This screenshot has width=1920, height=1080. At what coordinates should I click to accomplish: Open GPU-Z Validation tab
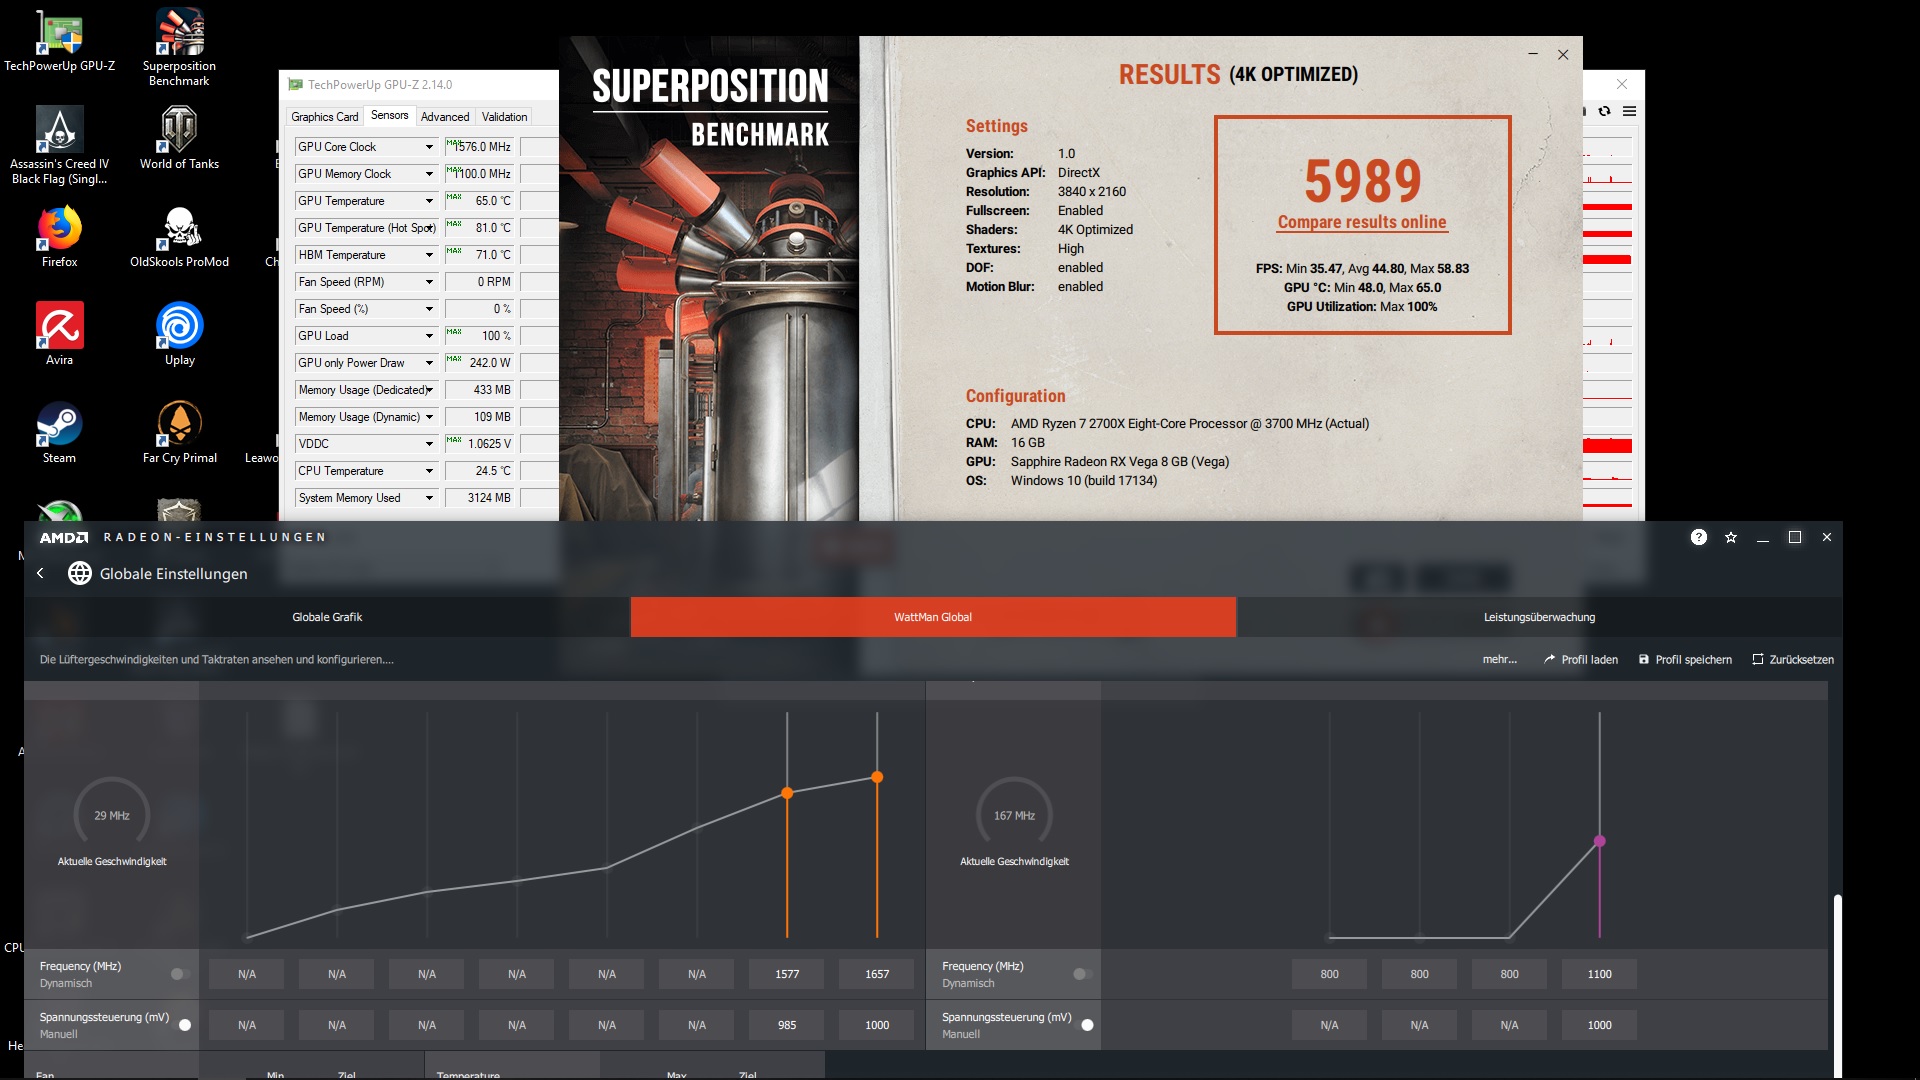[x=504, y=117]
